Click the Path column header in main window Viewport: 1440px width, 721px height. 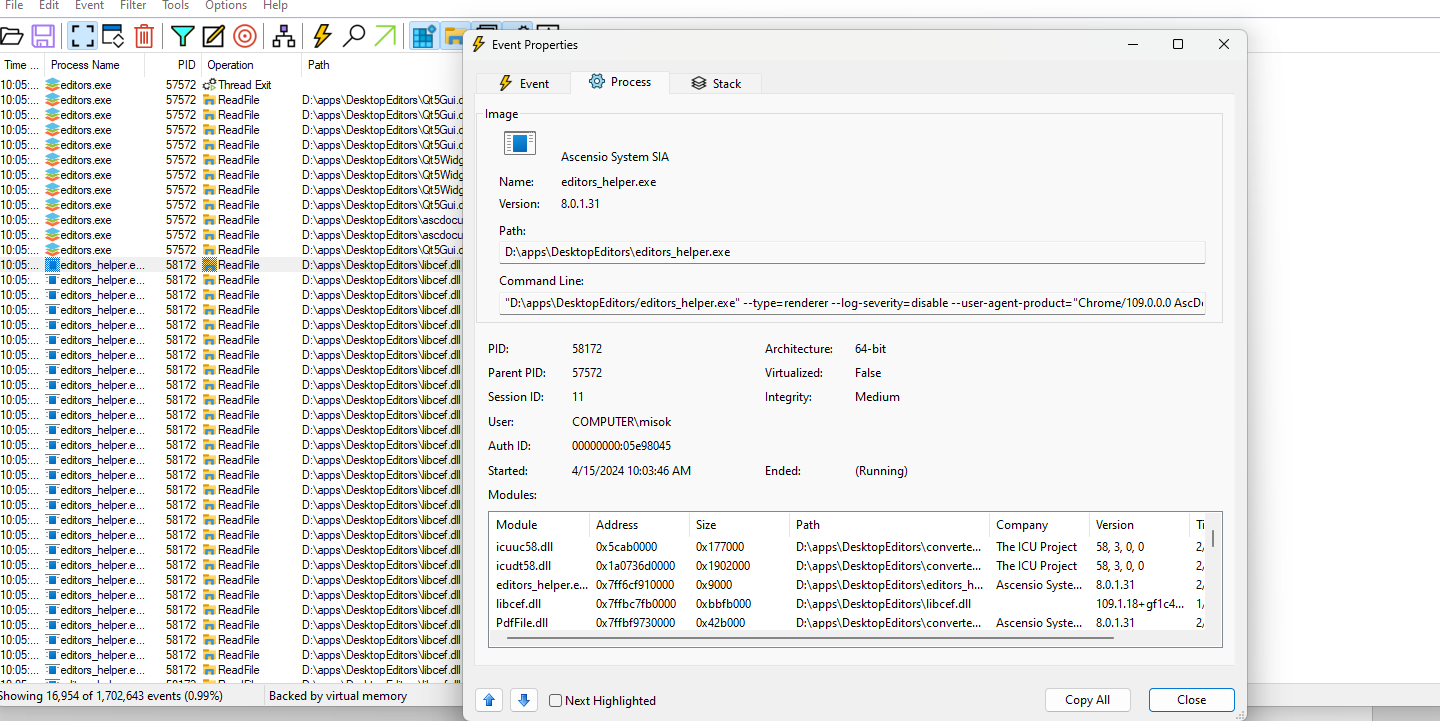tap(382, 65)
